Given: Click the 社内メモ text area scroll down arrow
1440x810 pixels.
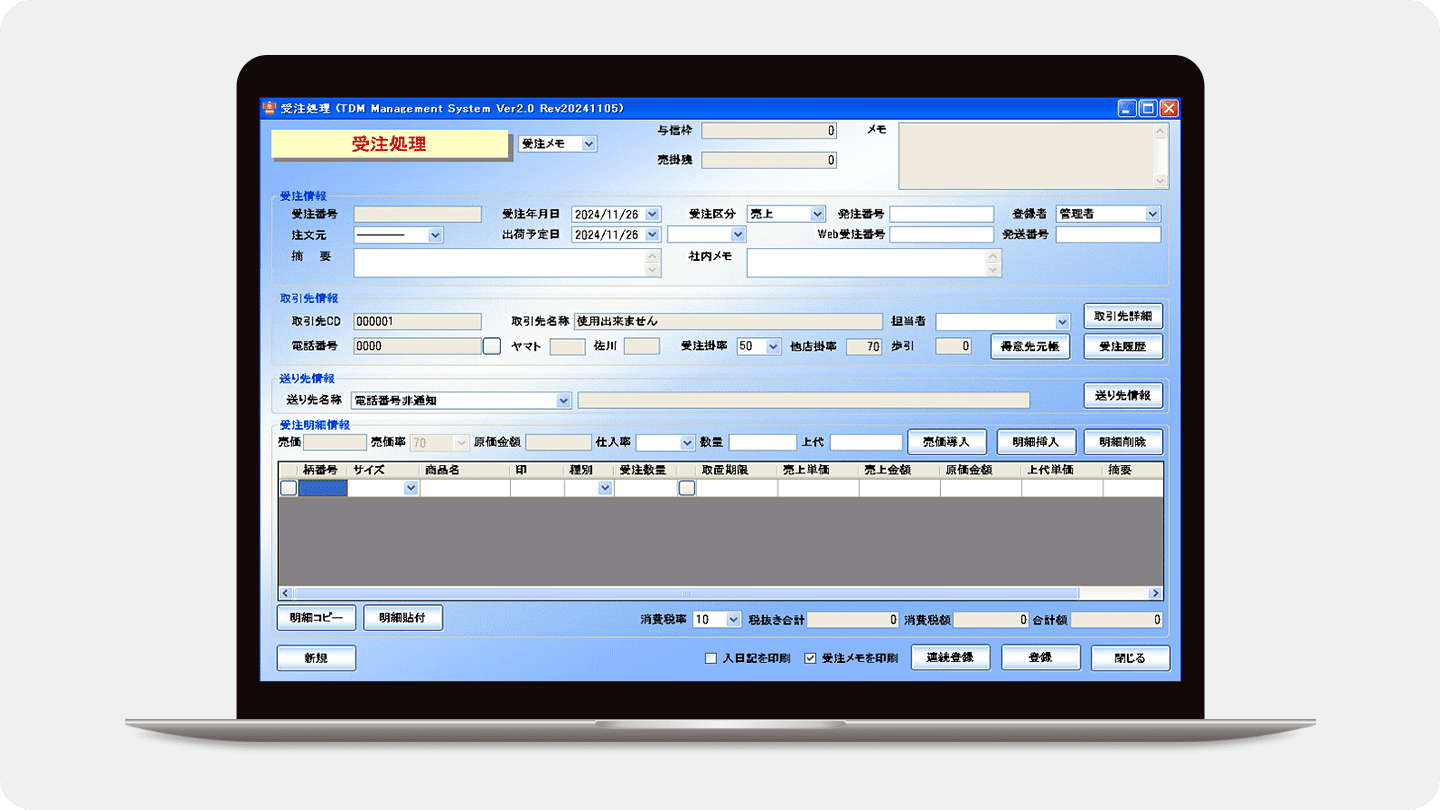Looking at the screenshot, I should click(994, 270).
